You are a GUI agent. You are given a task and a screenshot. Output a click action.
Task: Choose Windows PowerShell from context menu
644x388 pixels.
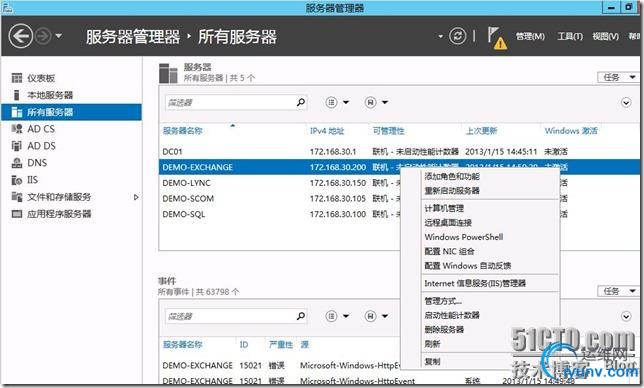464,237
